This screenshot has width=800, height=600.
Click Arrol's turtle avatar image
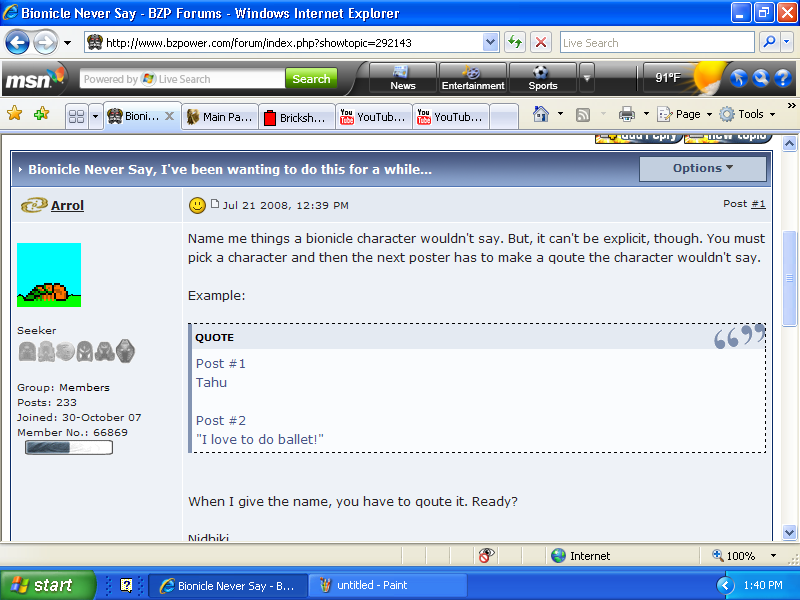pyautogui.click(x=49, y=275)
